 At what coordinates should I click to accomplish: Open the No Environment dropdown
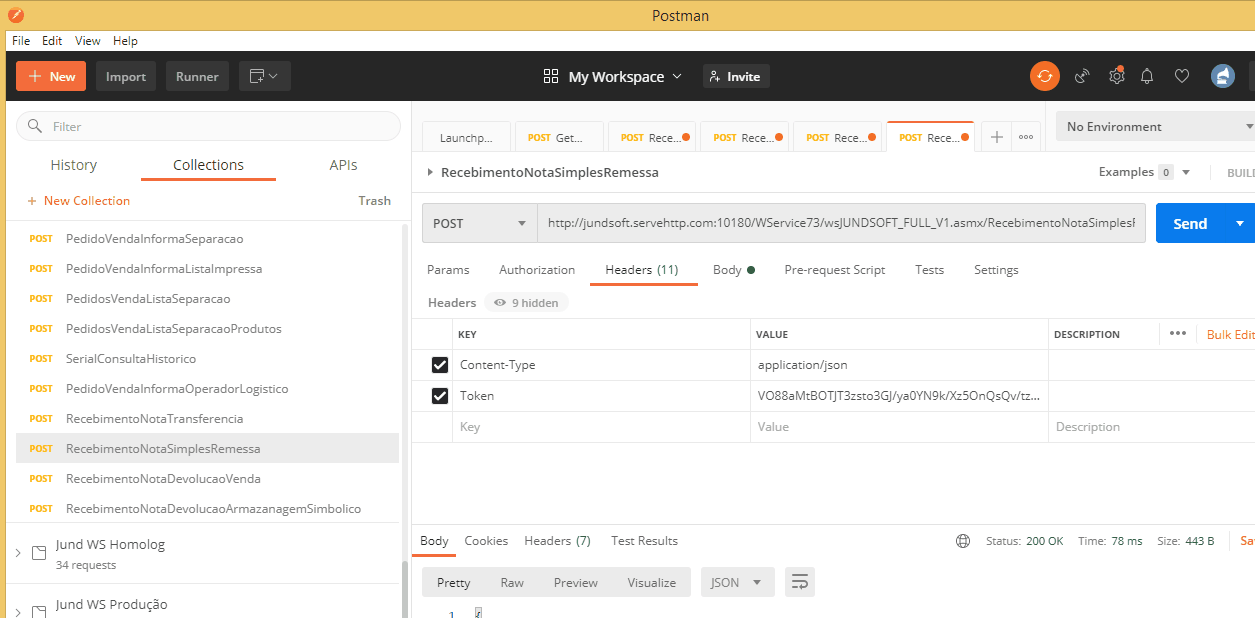(x=1155, y=127)
